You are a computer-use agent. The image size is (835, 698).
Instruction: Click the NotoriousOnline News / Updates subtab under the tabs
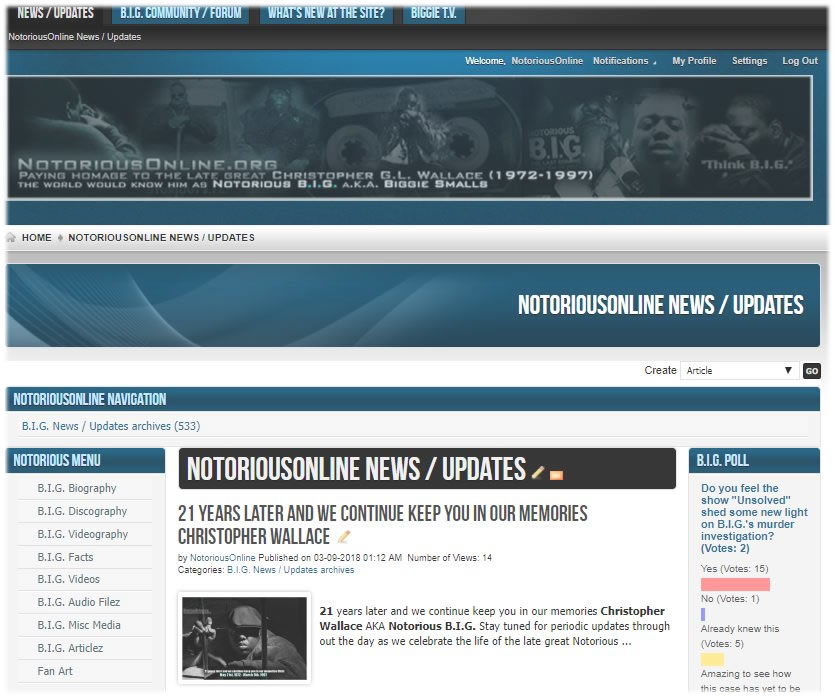point(75,37)
